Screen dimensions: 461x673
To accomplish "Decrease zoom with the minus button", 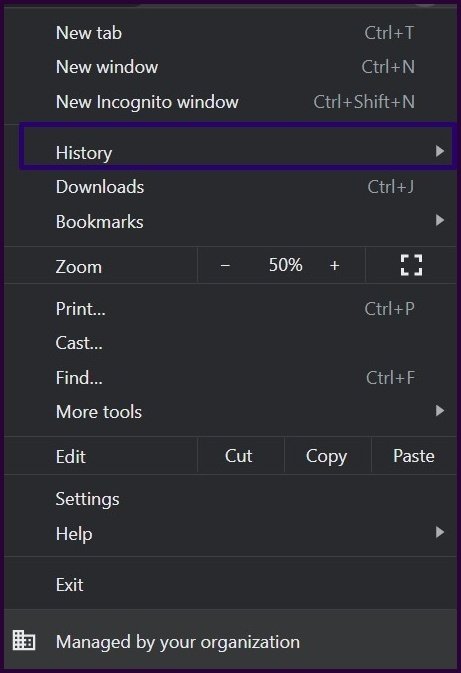I will [225, 265].
